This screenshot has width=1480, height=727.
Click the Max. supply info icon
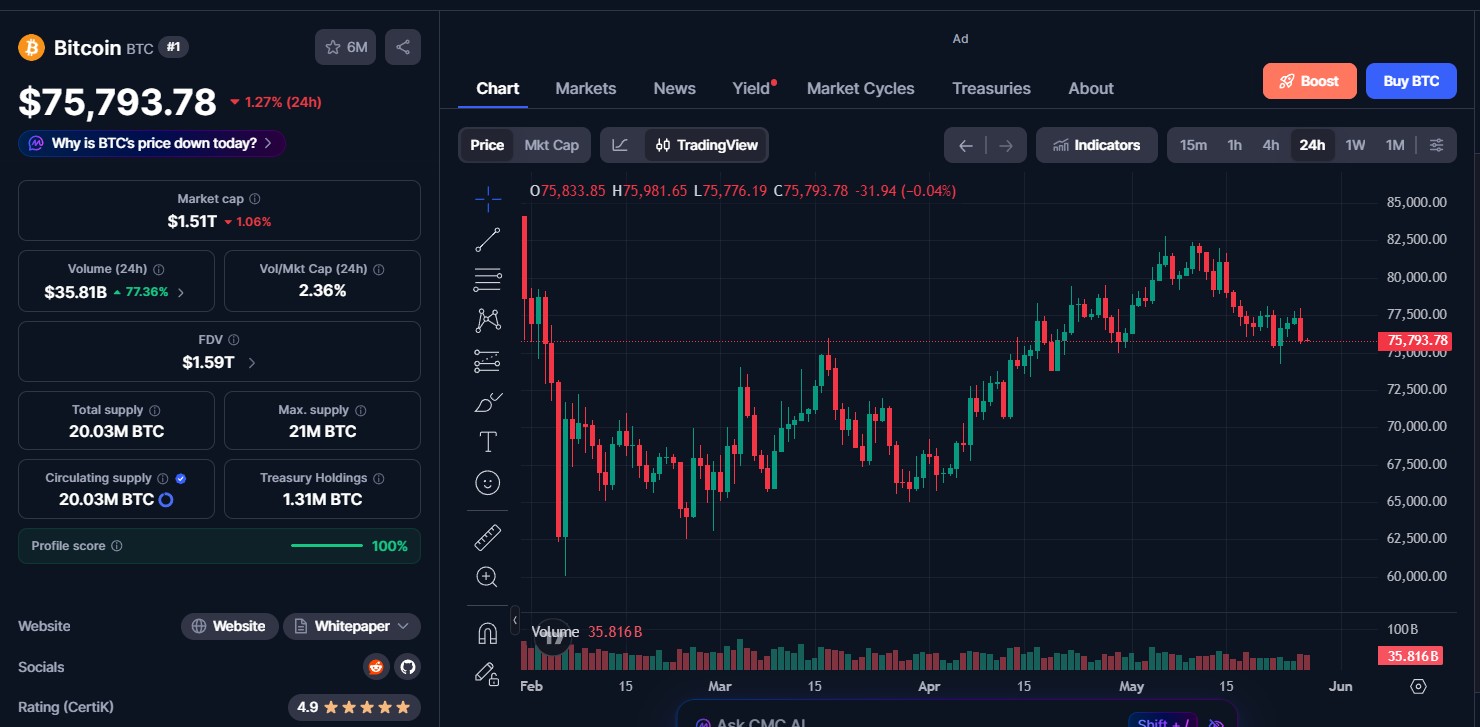(361, 410)
